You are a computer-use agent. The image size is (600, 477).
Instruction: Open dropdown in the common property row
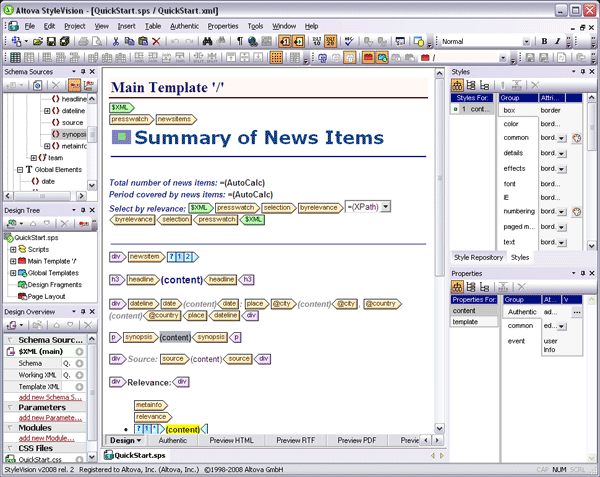(x=561, y=326)
